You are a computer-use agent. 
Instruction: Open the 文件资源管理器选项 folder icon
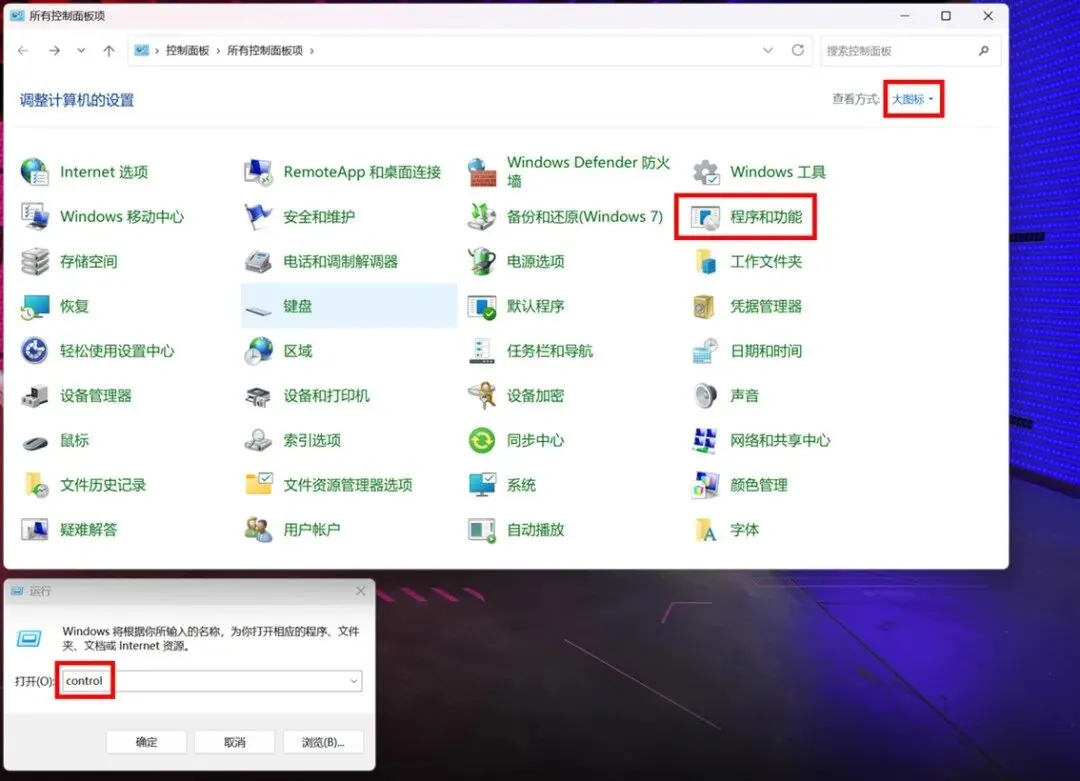tap(259, 484)
